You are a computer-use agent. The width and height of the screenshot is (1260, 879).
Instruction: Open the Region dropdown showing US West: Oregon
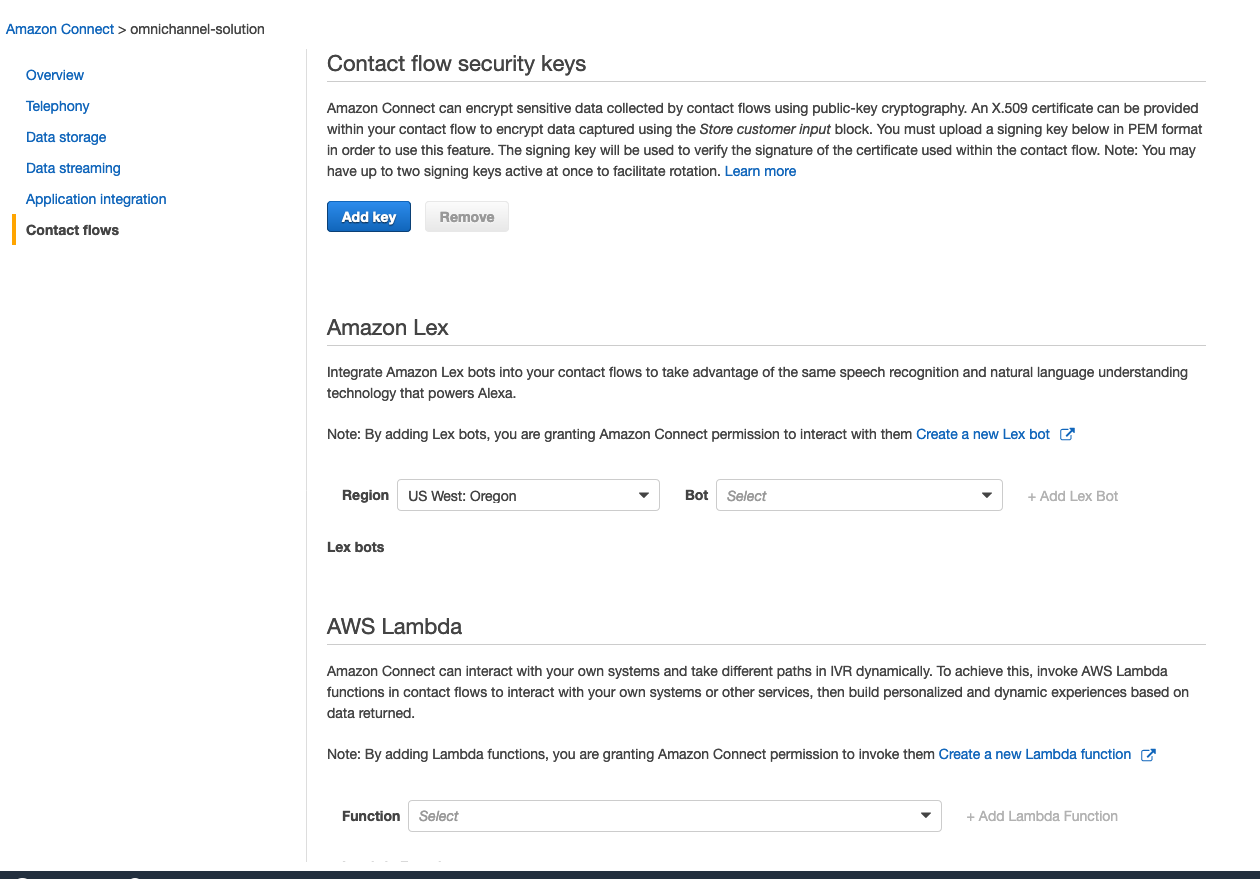pyautogui.click(x=528, y=495)
